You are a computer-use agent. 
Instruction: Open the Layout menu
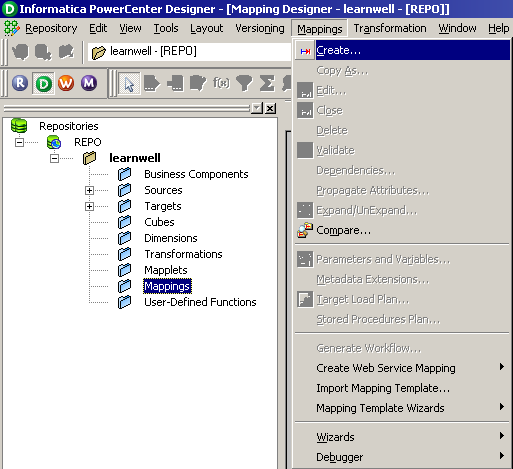pos(206,28)
